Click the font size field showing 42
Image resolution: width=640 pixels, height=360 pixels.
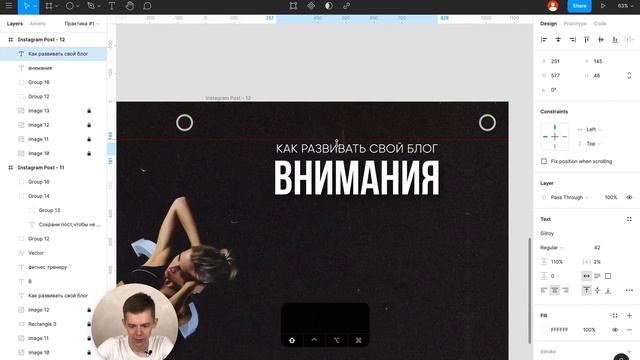coord(597,248)
